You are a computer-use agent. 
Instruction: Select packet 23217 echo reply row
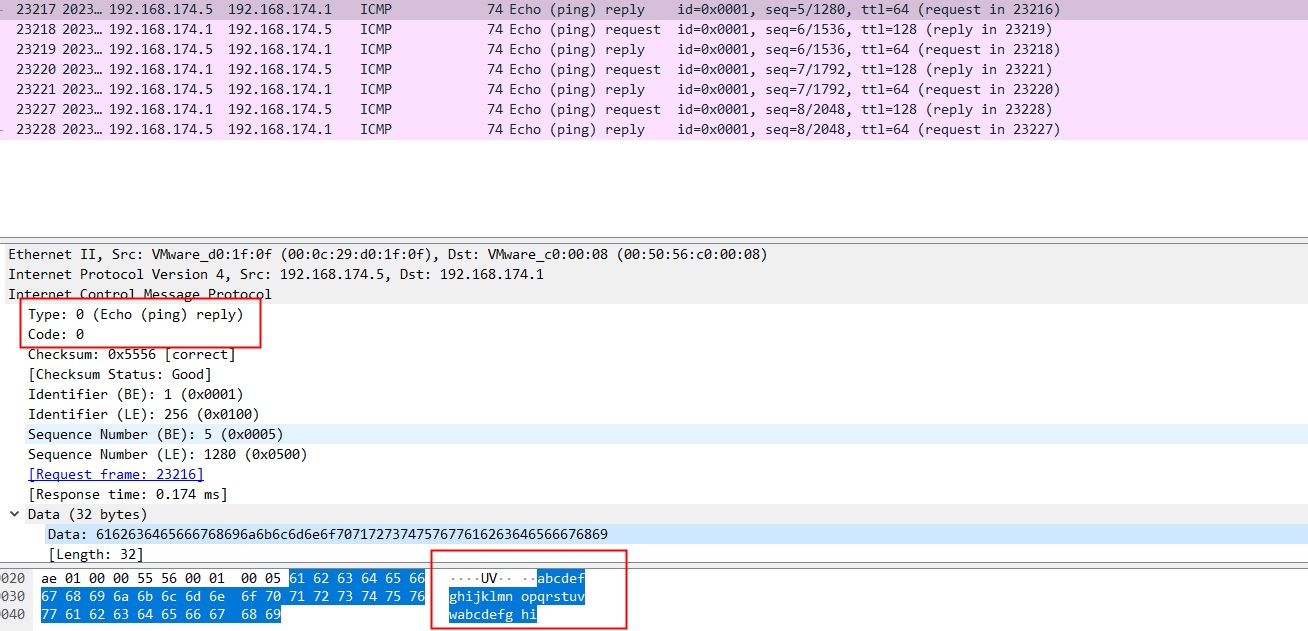pyautogui.click(x=654, y=9)
